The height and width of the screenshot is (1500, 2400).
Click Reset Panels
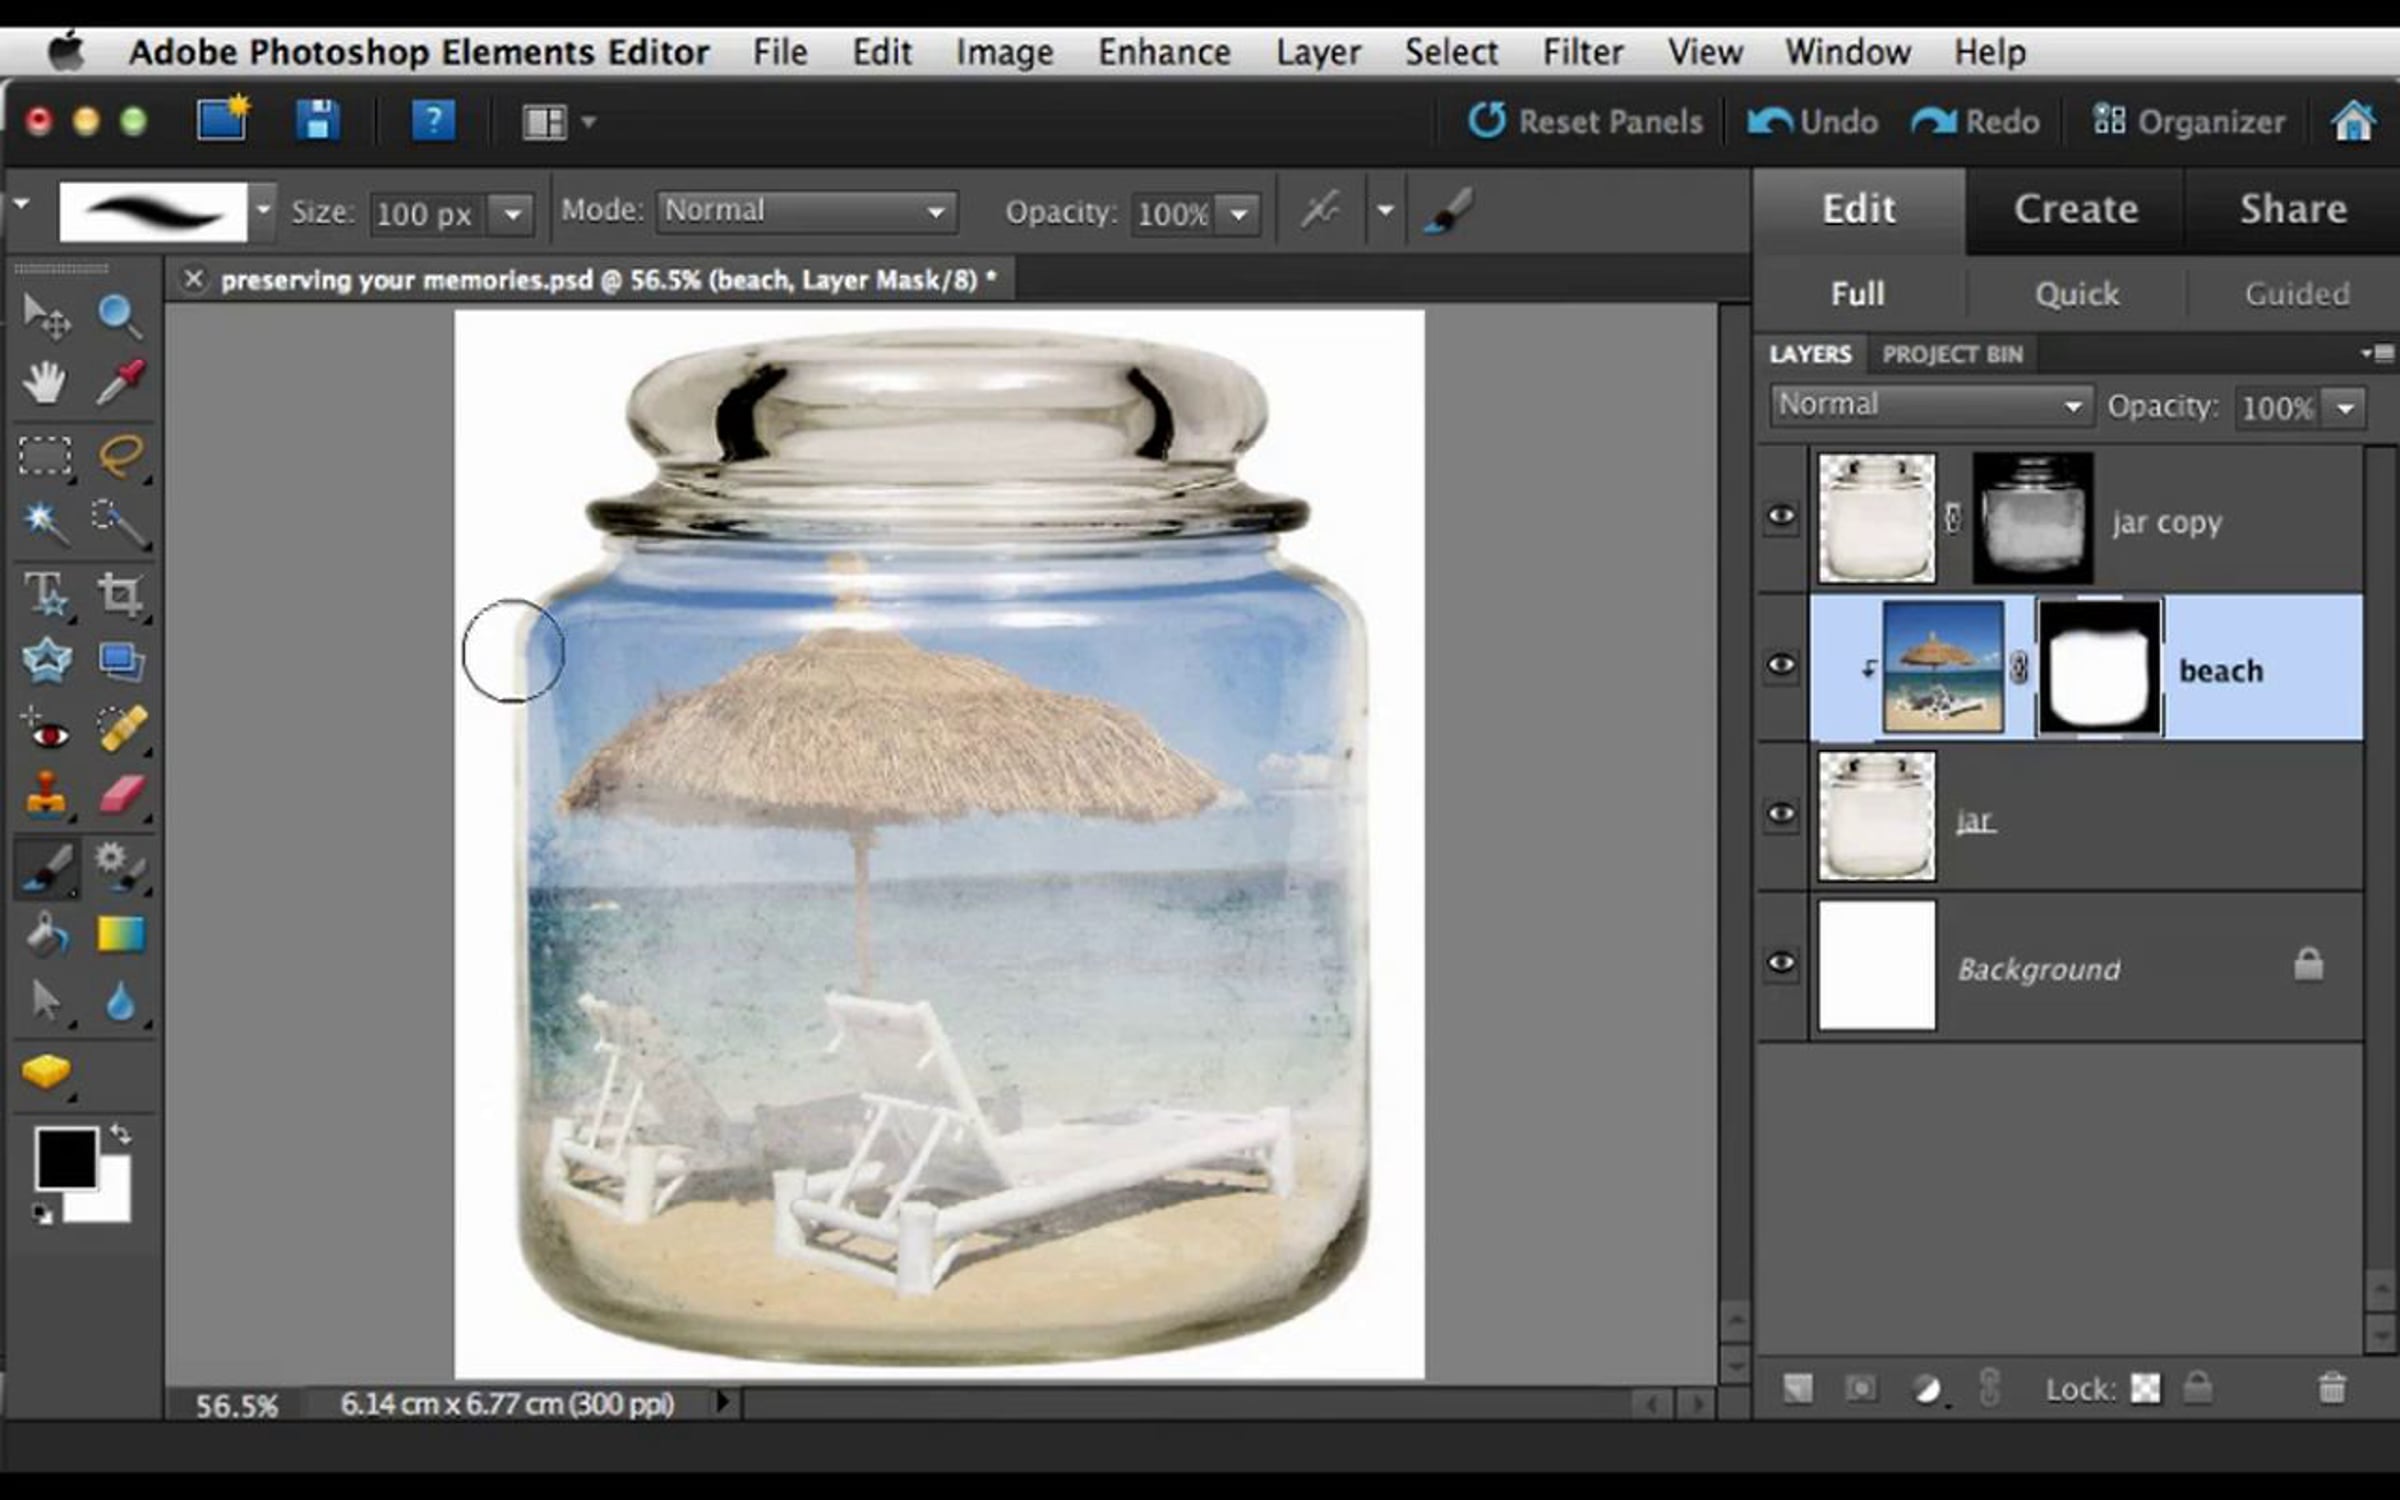pos(1586,122)
